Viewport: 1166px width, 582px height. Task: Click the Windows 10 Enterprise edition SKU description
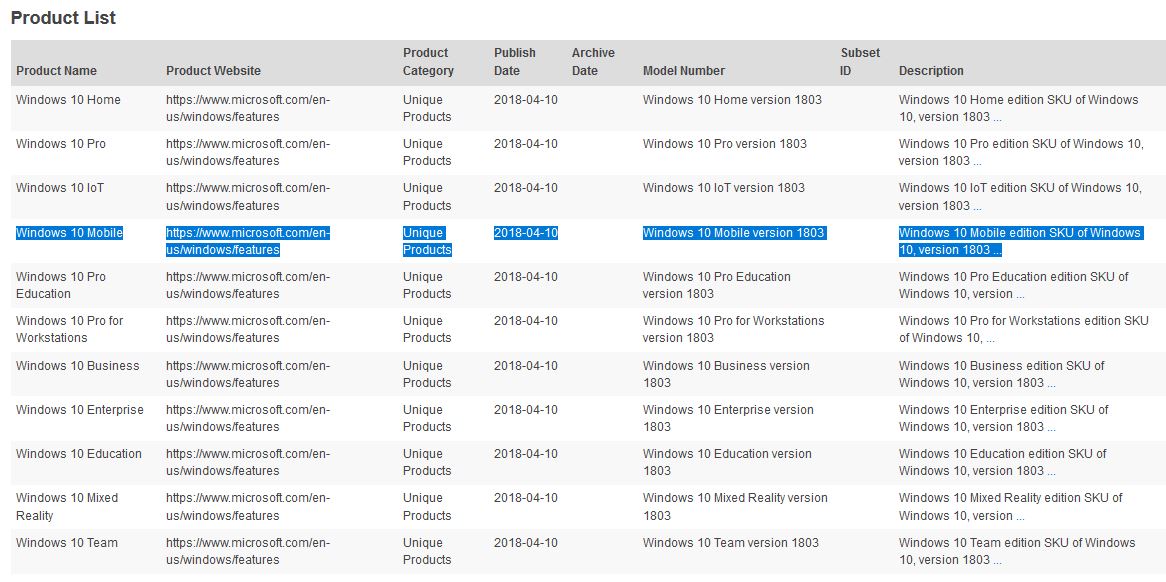tap(1004, 418)
